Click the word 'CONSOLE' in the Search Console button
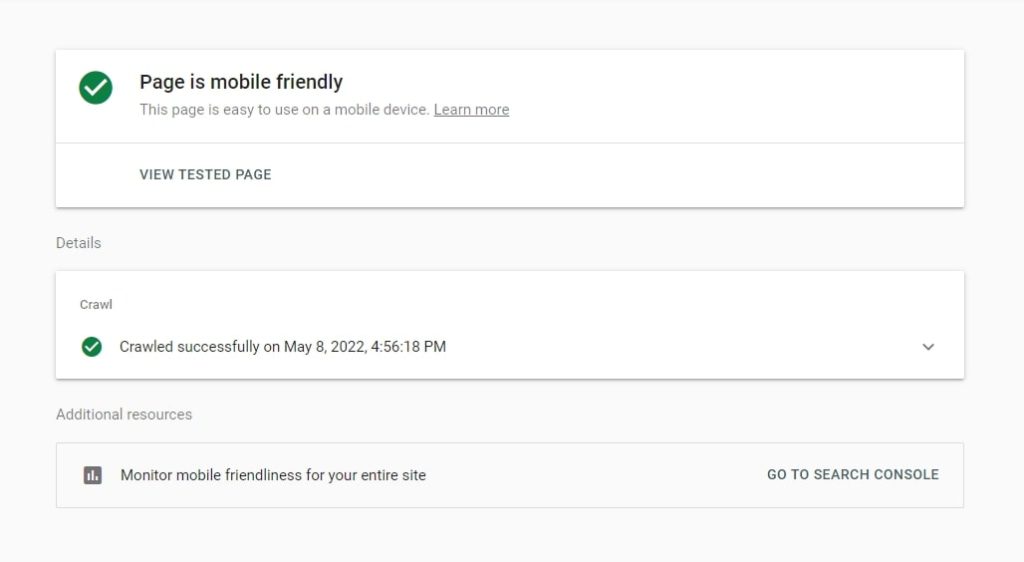The image size is (1024, 562). click(906, 475)
